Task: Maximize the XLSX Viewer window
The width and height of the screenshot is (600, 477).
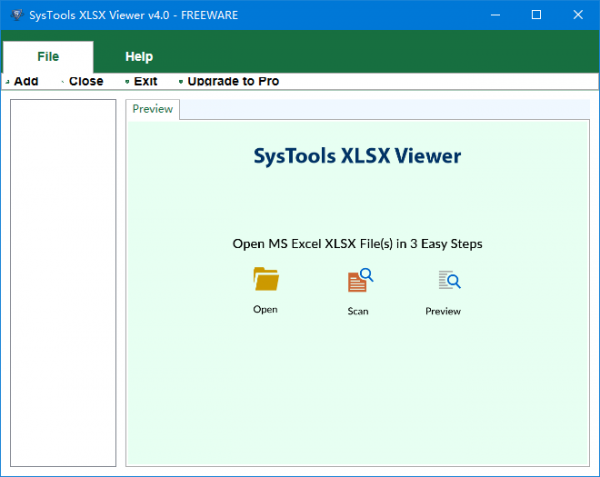Action: point(536,15)
